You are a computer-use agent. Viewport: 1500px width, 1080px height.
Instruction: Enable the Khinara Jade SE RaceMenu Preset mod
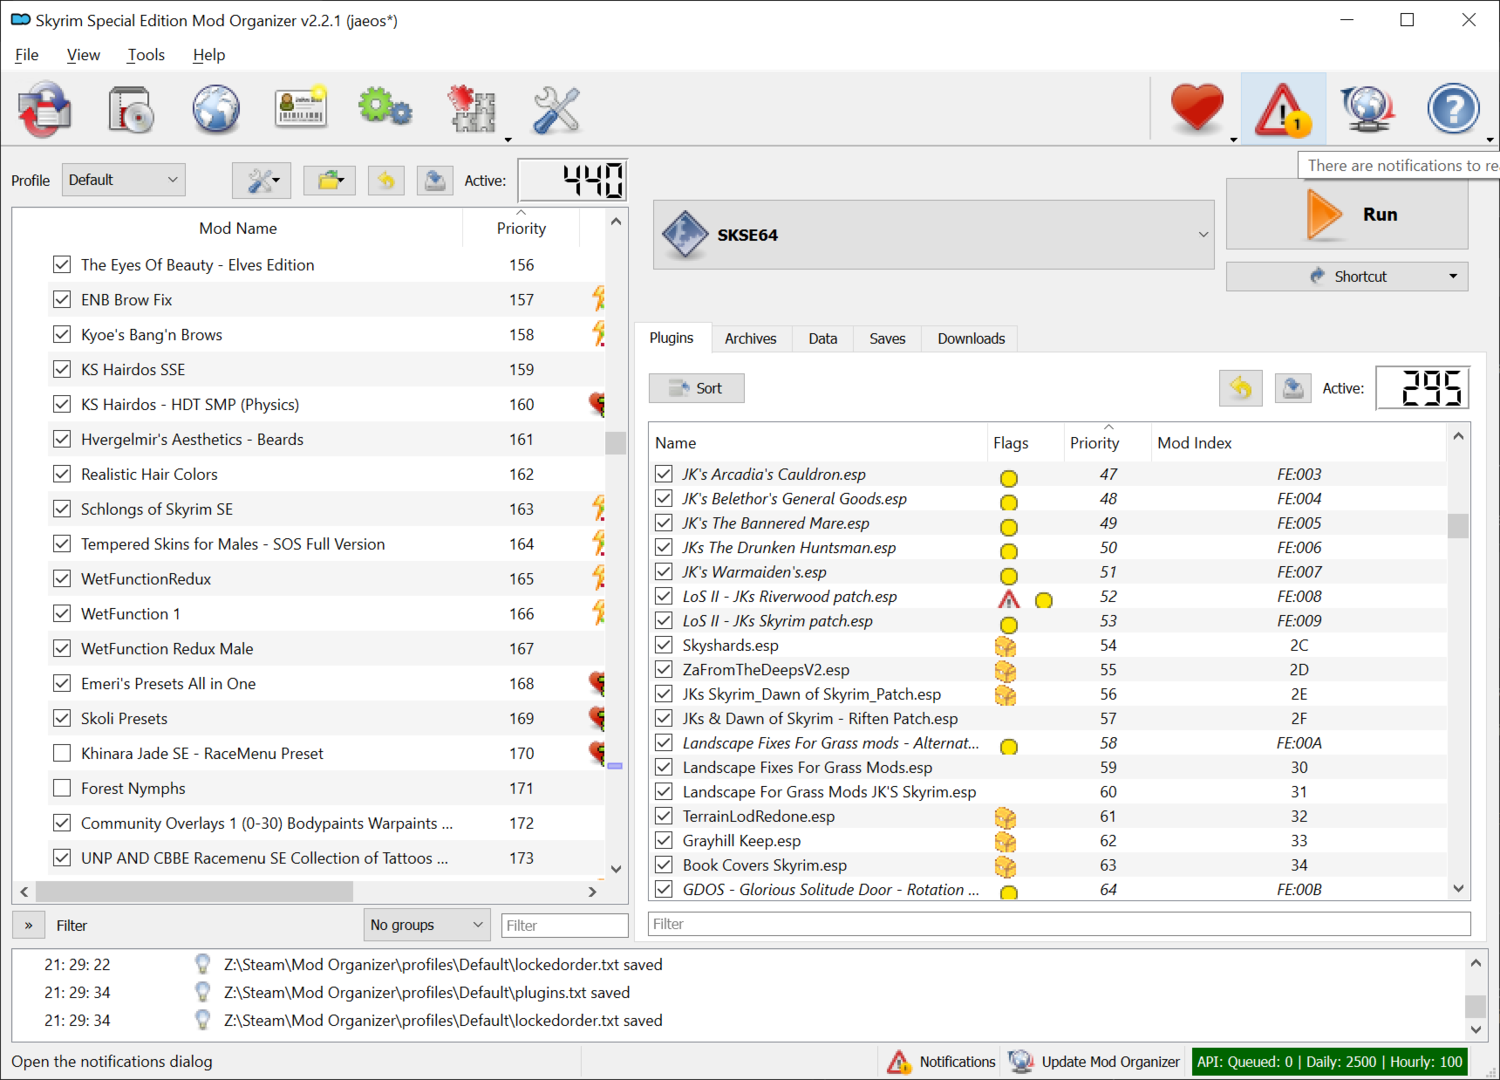pyautogui.click(x=62, y=753)
